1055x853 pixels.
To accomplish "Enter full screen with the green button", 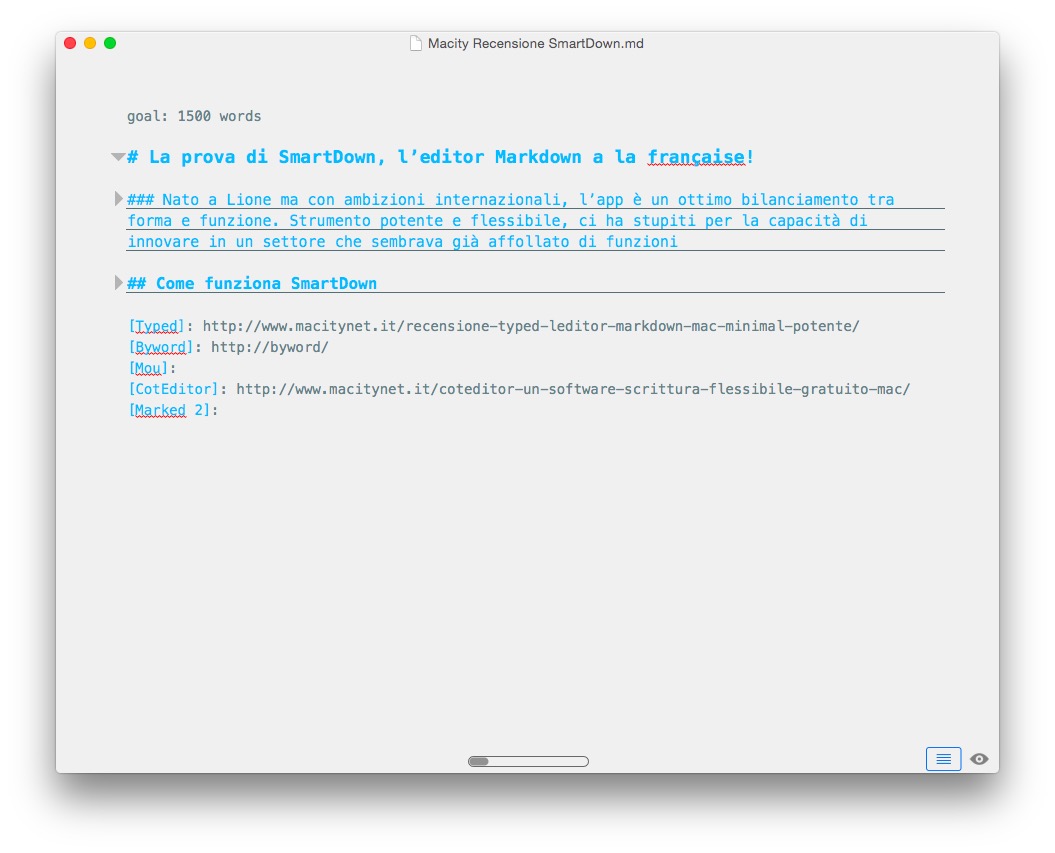I will pos(110,43).
